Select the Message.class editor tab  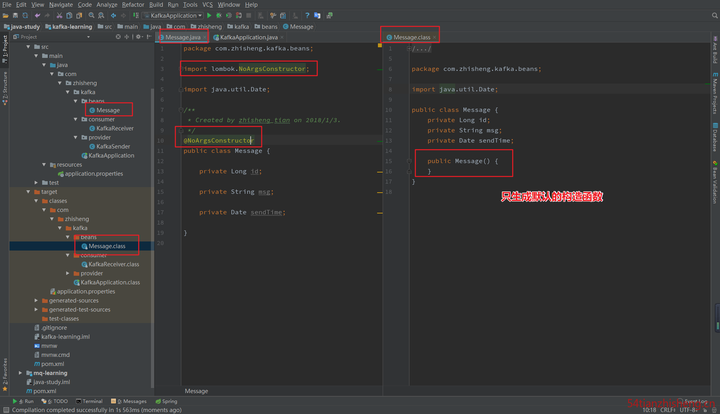411,37
